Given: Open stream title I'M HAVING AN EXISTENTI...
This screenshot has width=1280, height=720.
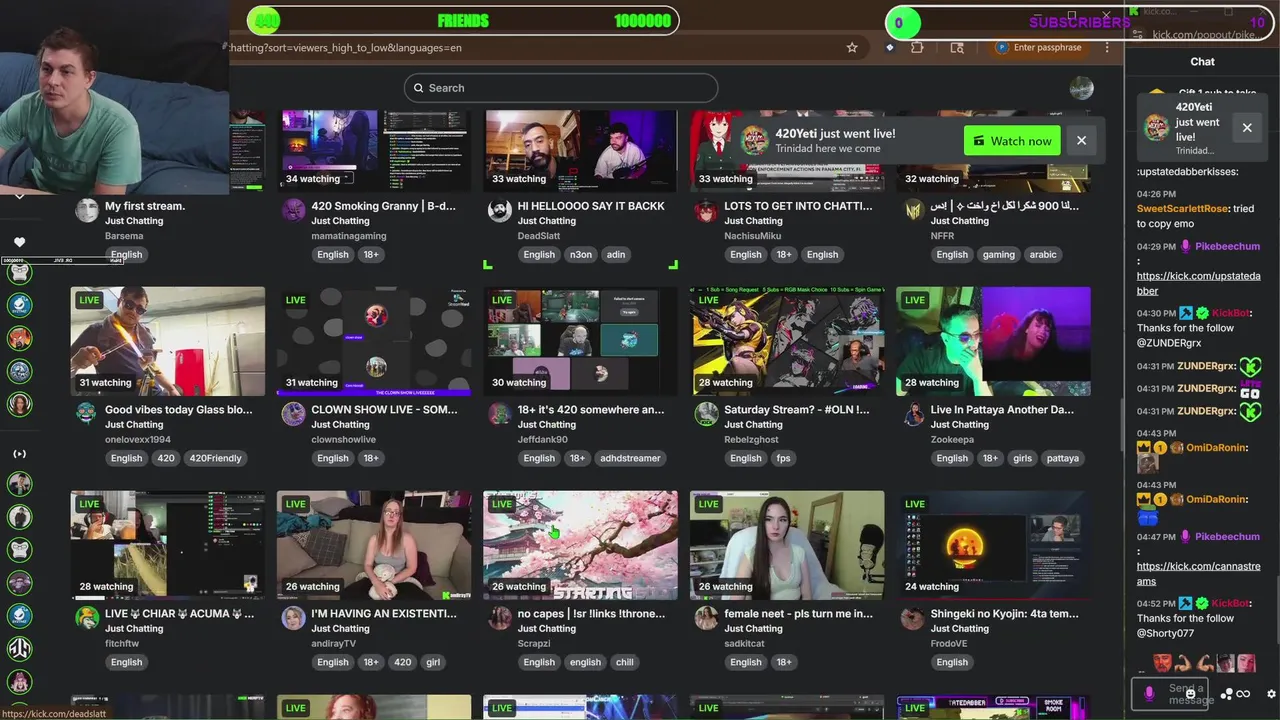Looking at the screenshot, I should [x=384, y=613].
